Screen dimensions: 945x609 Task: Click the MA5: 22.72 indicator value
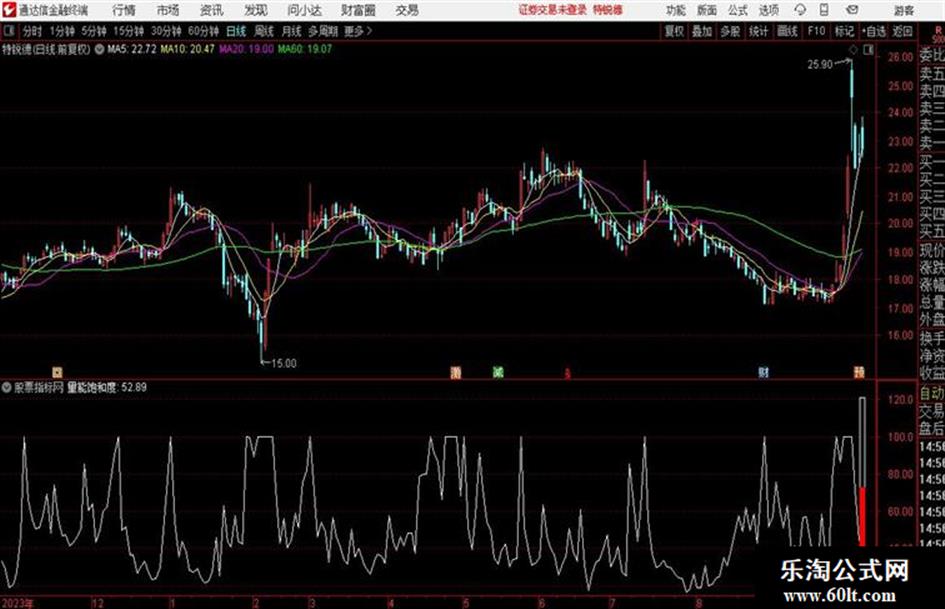pyautogui.click(x=132, y=49)
